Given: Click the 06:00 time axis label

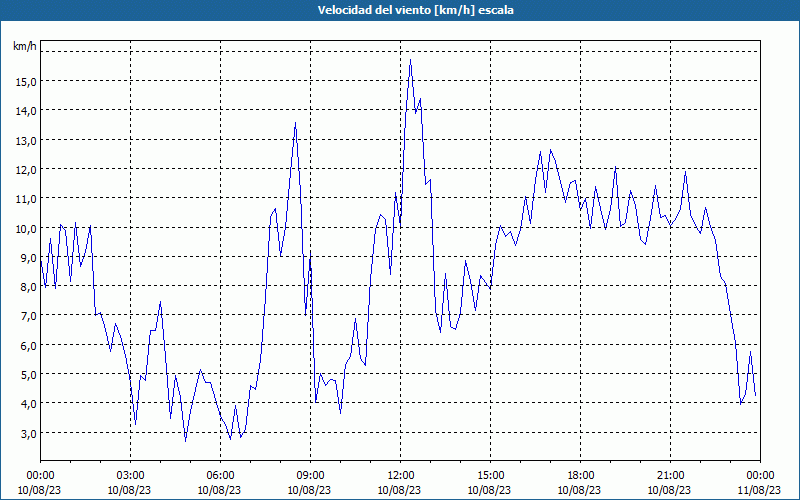Looking at the screenshot, I should coord(220,476).
